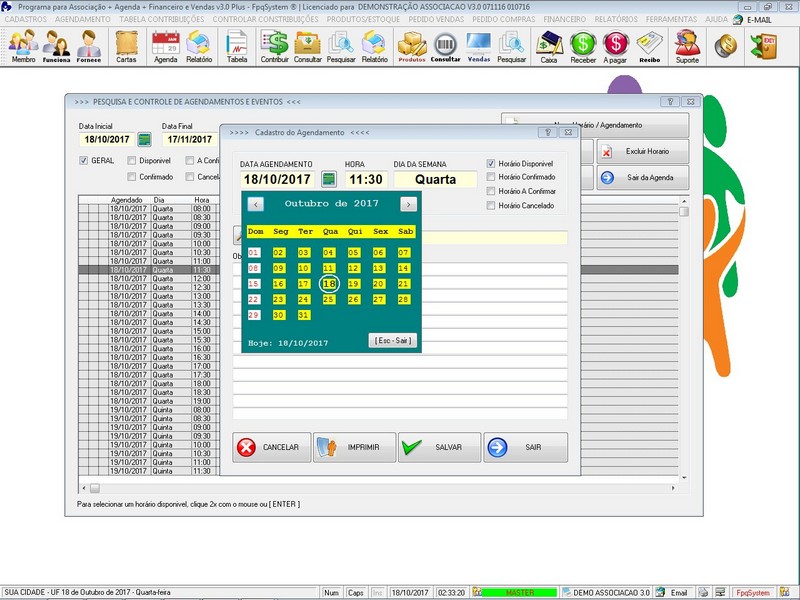Click the Pesquisar icon next to Vendas
This screenshot has height=600, width=800.
click(511, 46)
